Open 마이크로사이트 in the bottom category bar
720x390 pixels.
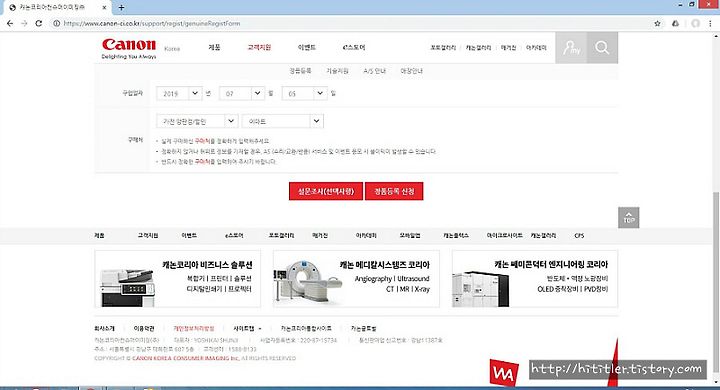tap(505, 235)
